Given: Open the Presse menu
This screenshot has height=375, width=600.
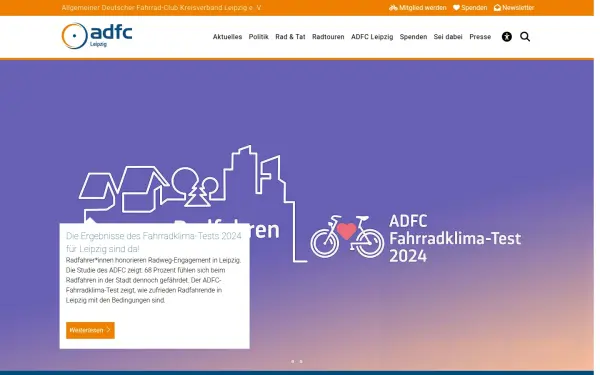Looking at the screenshot, I should pyautogui.click(x=480, y=37).
